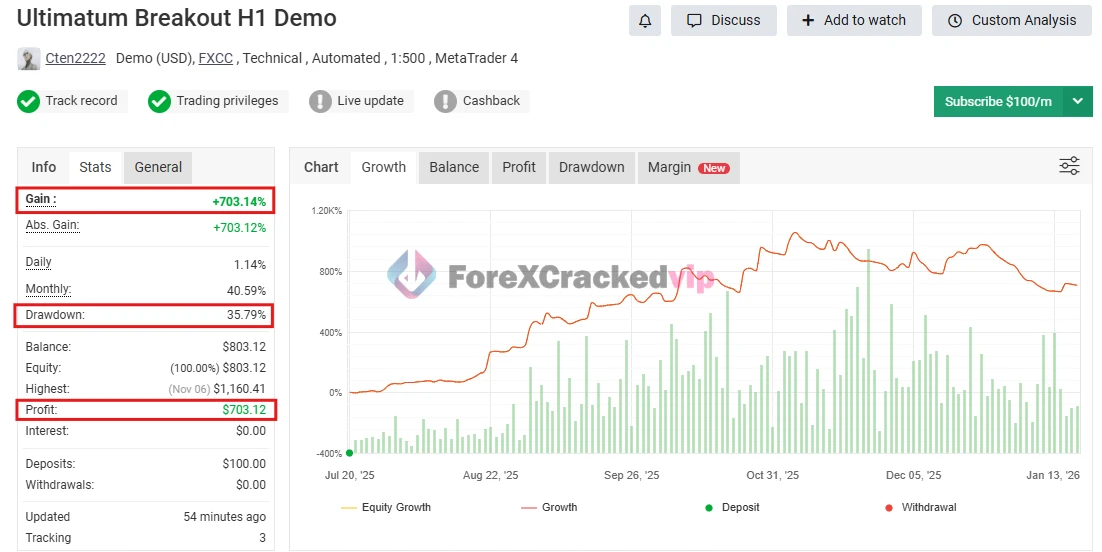Click the Live update warning icon

click(320, 101)
